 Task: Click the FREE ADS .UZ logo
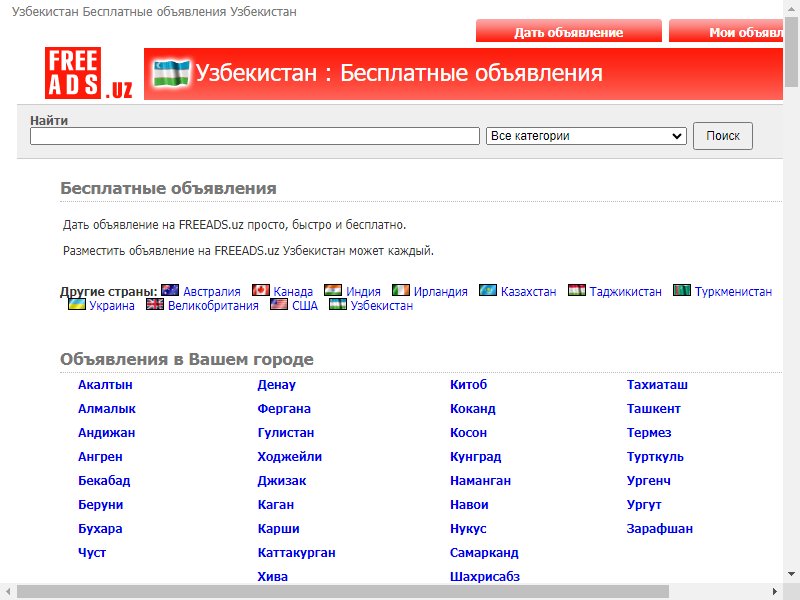click(89, 73)
